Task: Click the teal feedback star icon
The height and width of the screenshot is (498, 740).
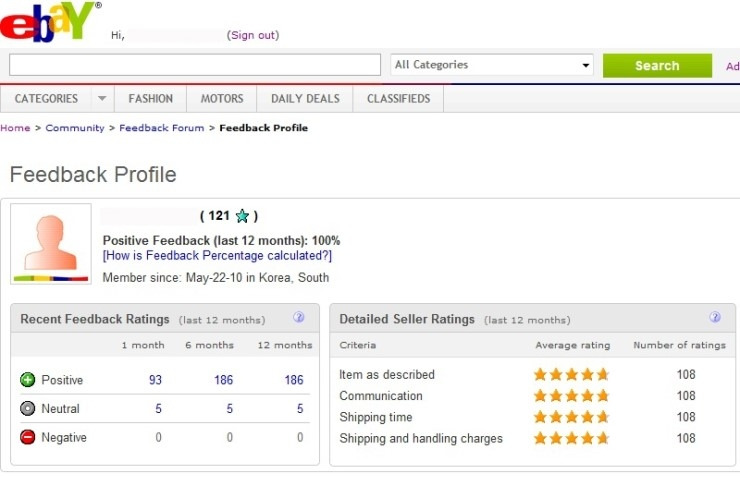Action: click(242, 216)
